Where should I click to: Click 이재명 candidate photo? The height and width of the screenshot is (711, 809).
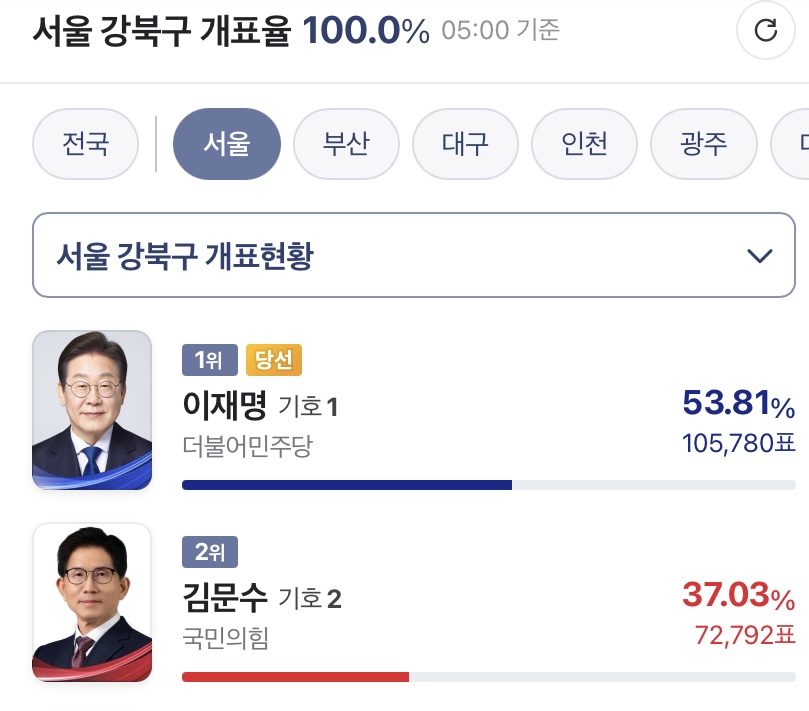pos(92,410)
